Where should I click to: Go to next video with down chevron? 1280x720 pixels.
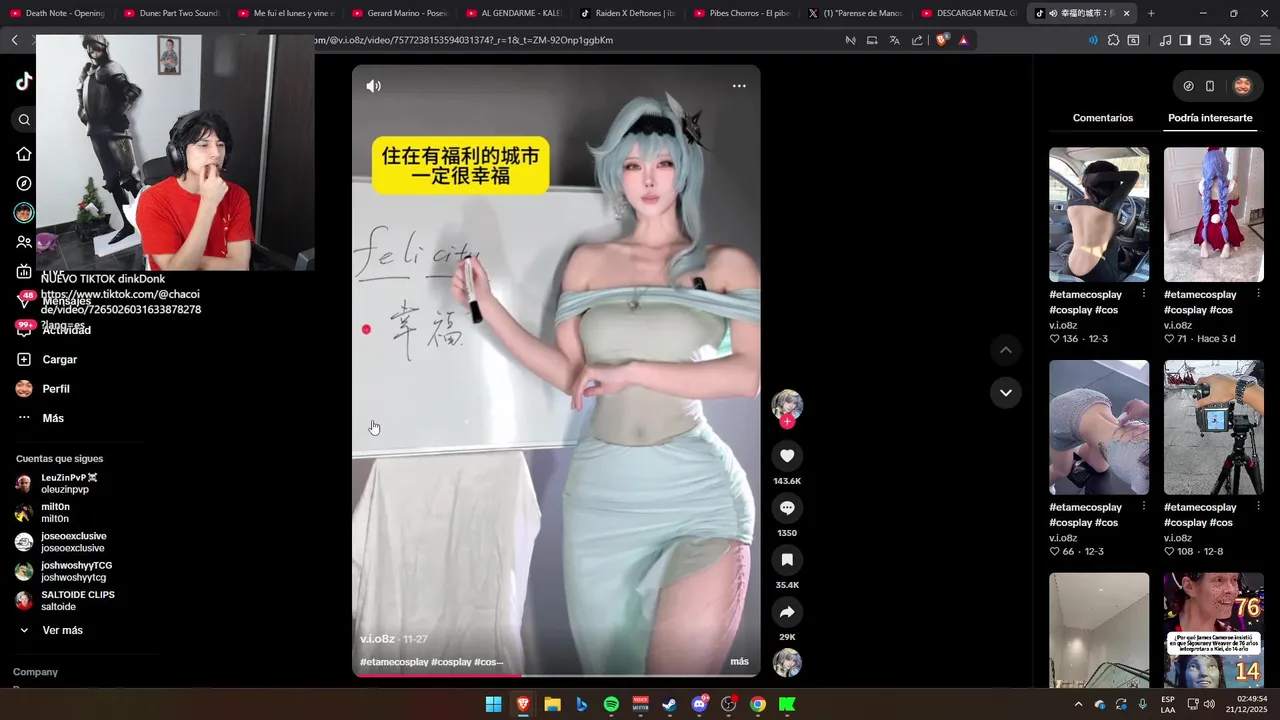[1005, 392]
